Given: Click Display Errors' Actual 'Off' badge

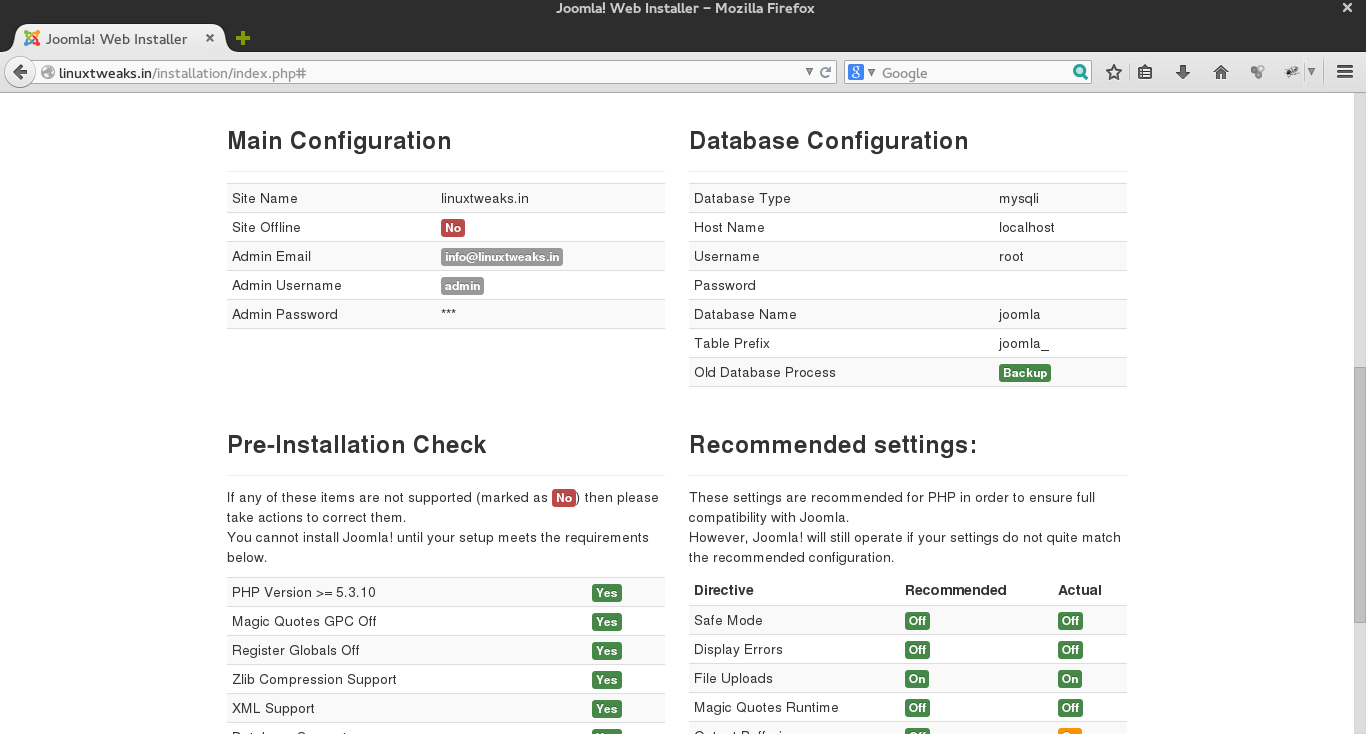Looking at the screenshot, I should point(1070,650).
